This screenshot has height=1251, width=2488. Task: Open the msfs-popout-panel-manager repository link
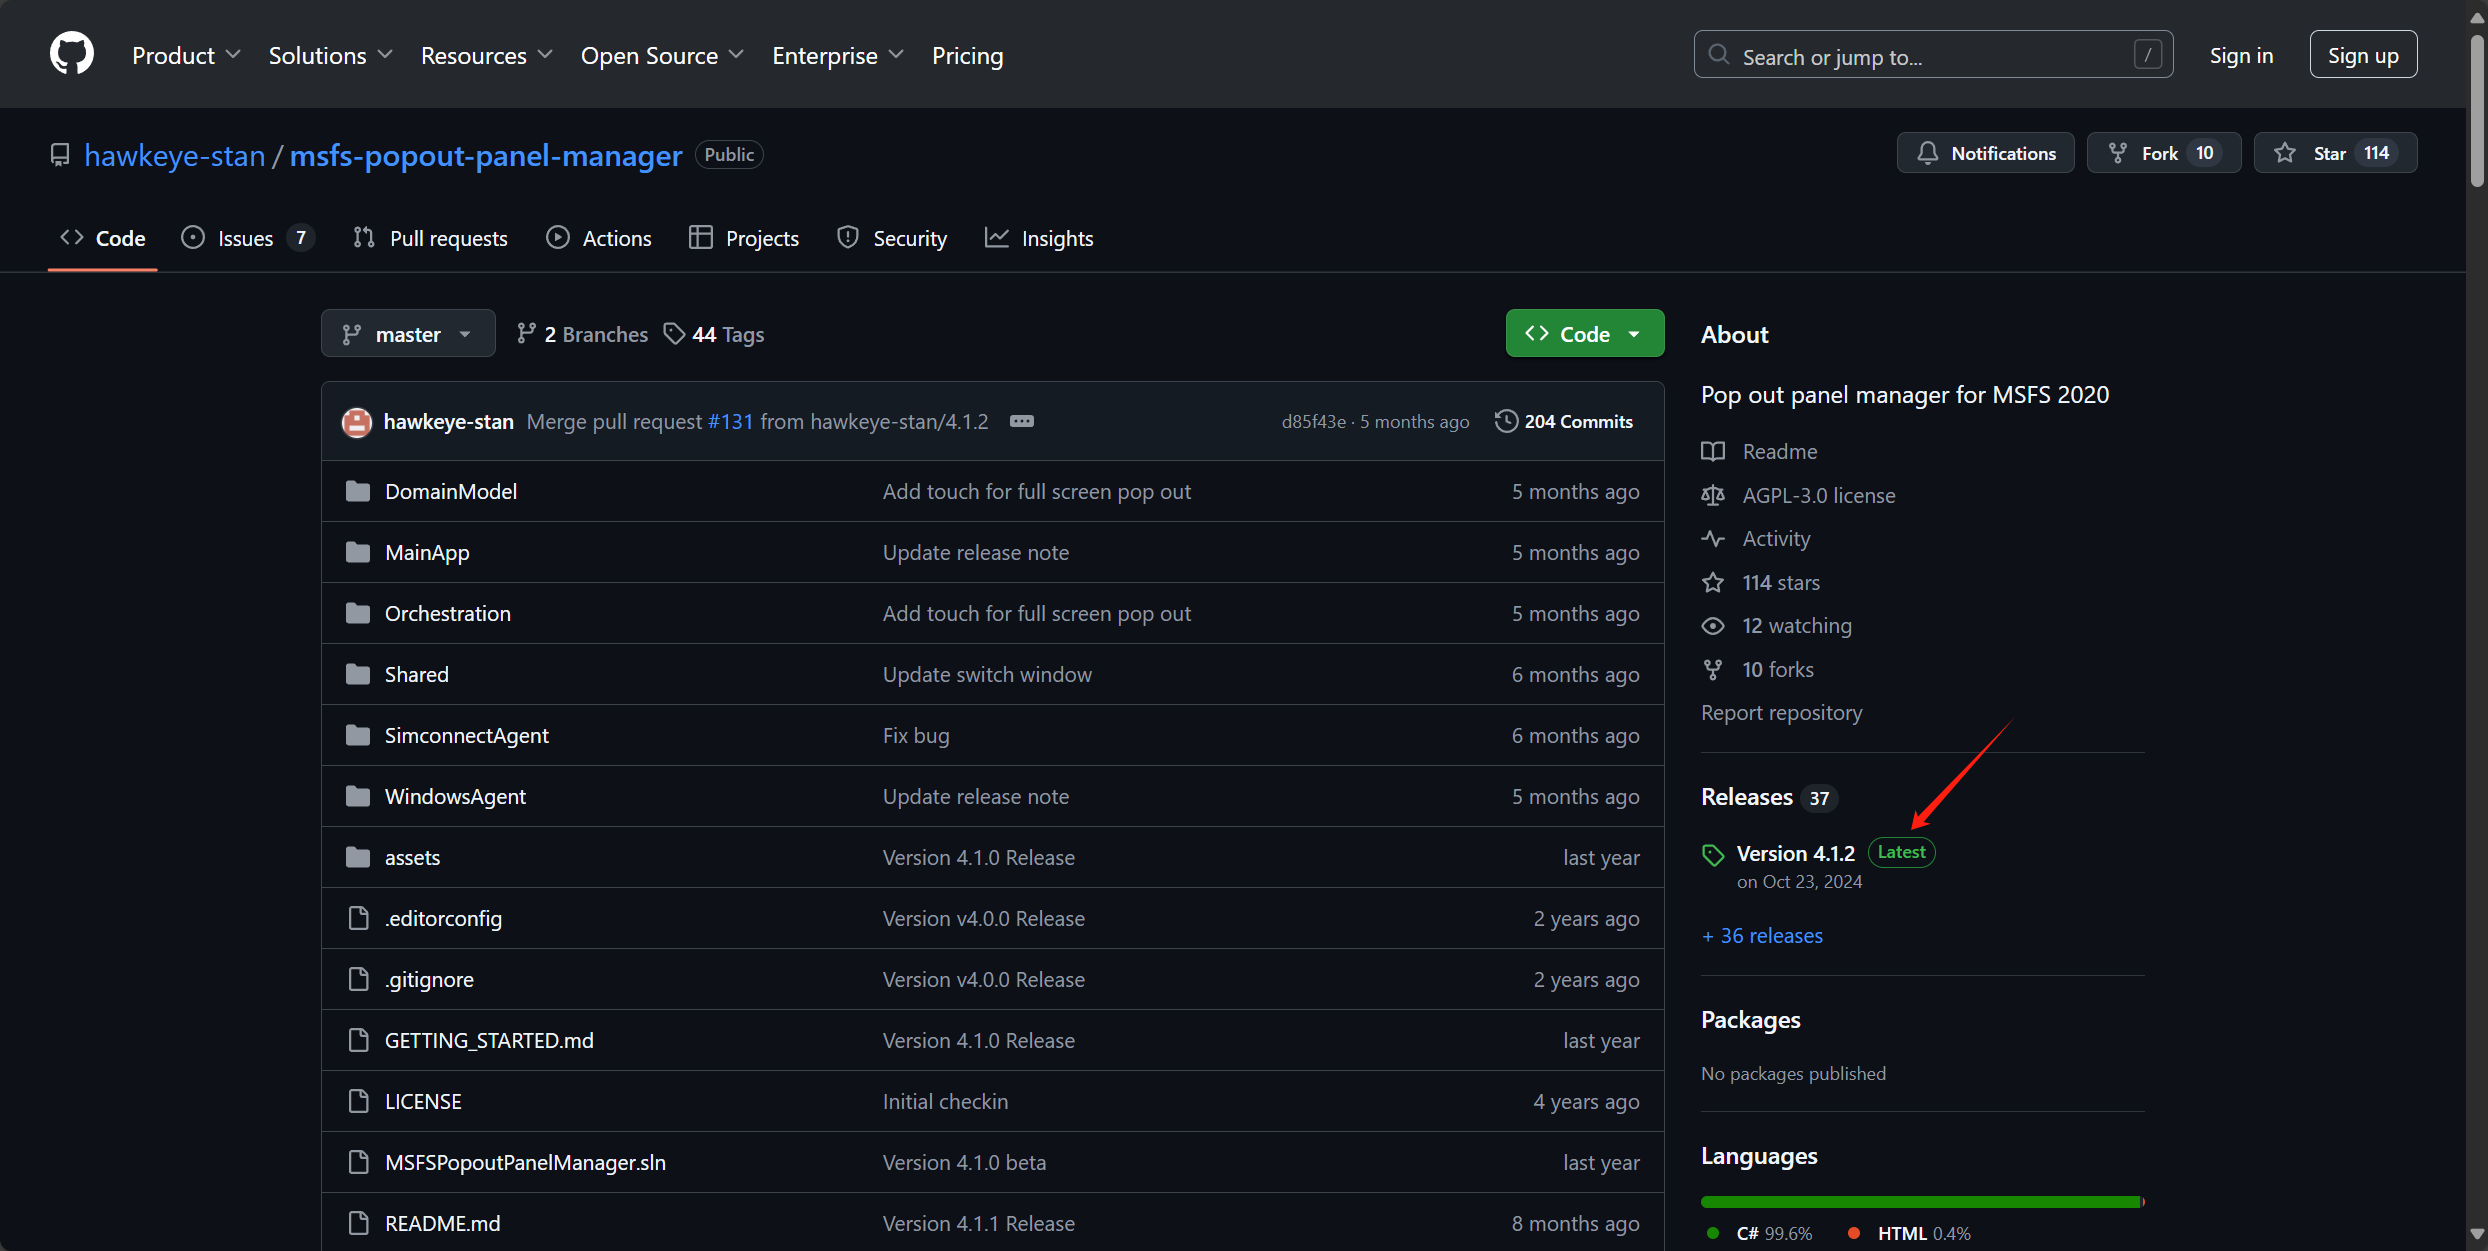(x=486, y=155)
